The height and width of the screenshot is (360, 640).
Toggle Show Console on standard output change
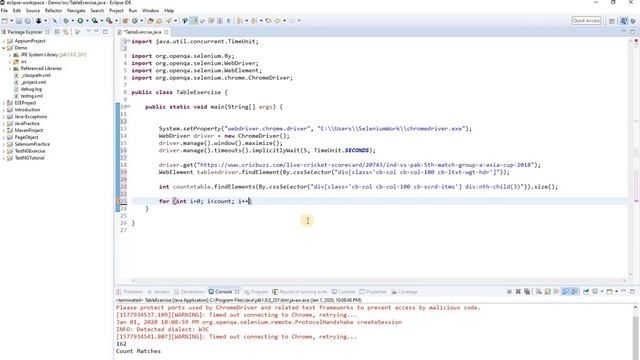[565, 291]
